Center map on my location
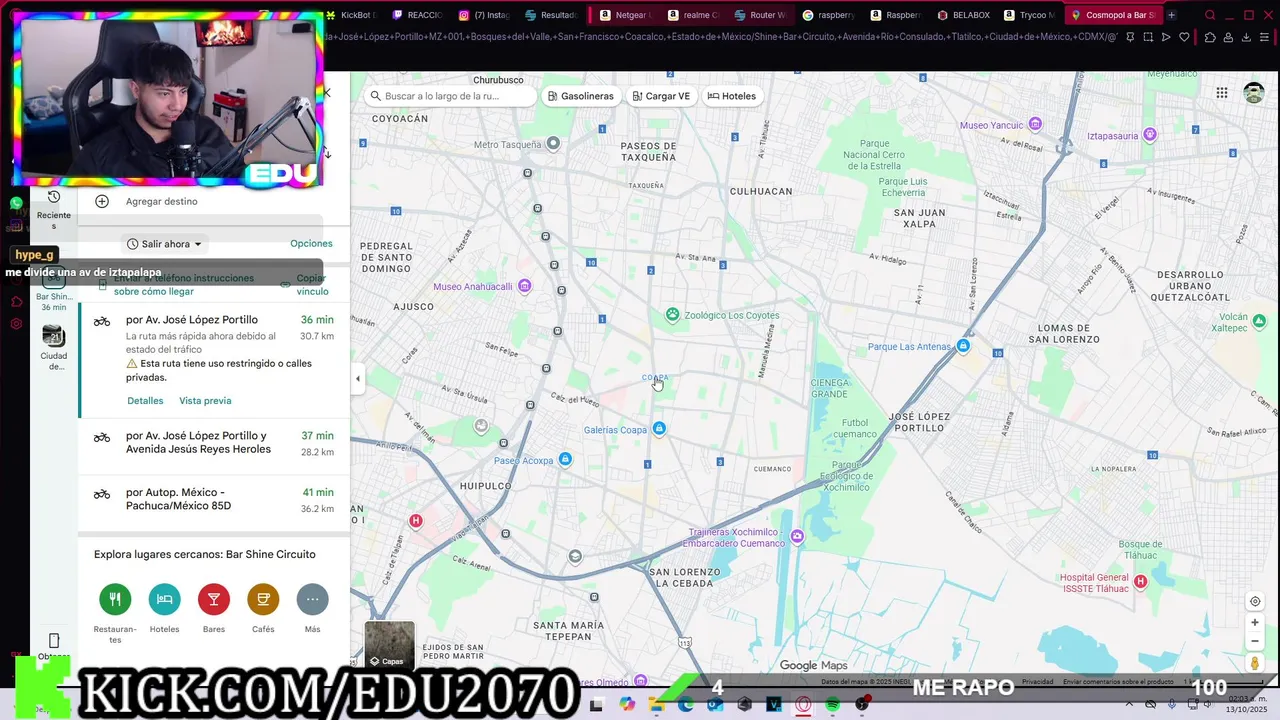Image resolution: width=1280 pixels, height=720 pixels. [x=1255, y=601]
